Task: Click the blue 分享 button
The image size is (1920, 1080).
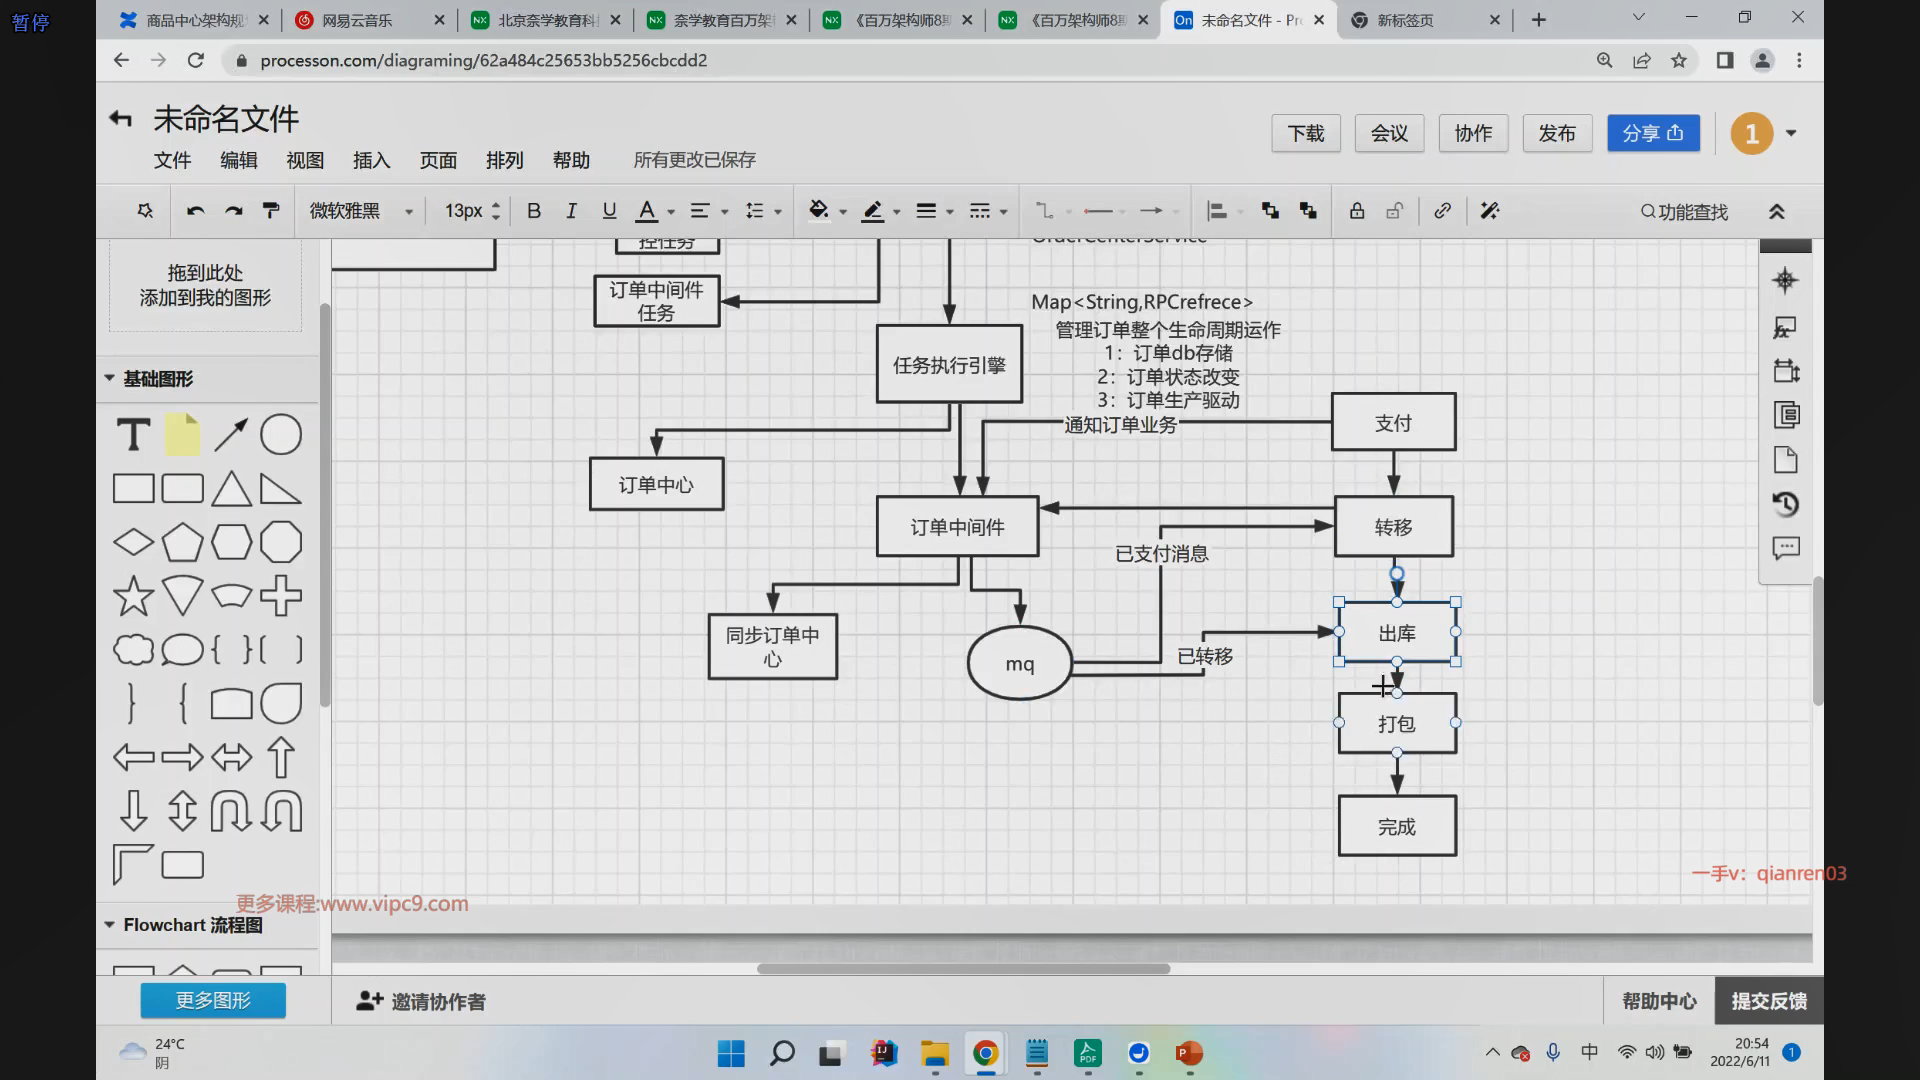Action: click(1653, 133)
